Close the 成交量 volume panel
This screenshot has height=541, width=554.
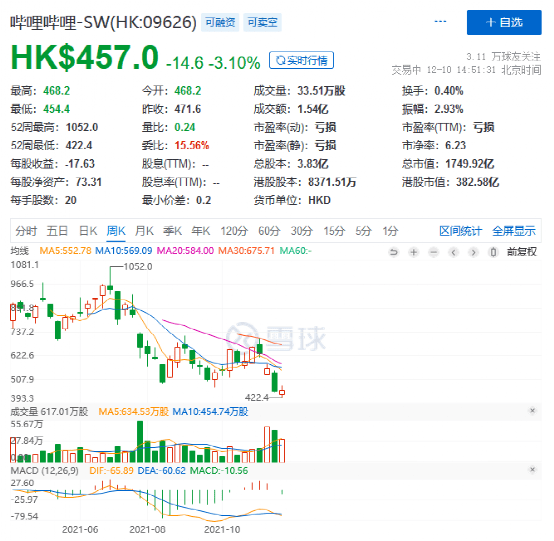(x=532, y=411)
